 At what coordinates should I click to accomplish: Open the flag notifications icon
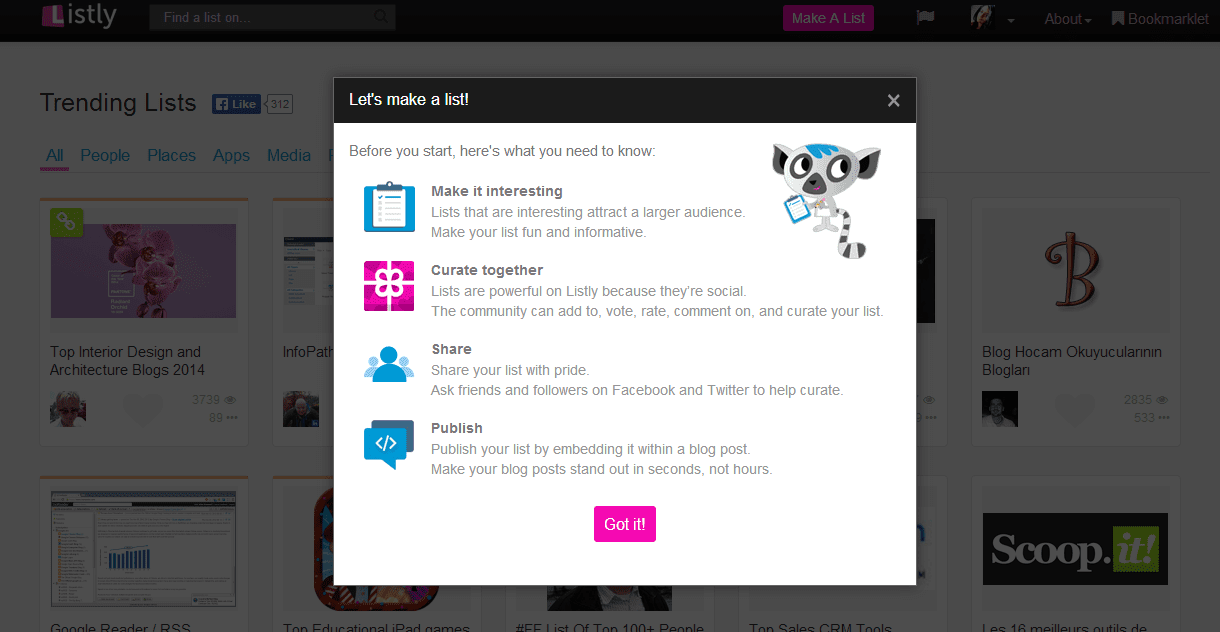tap(925, 18)
